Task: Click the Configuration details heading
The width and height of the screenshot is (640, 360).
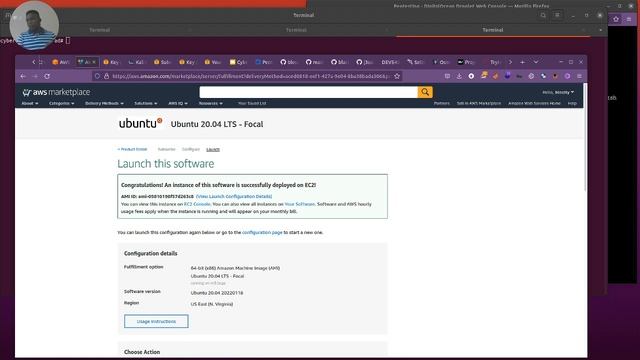Action: pyautogui.click(x=151, y=253)
